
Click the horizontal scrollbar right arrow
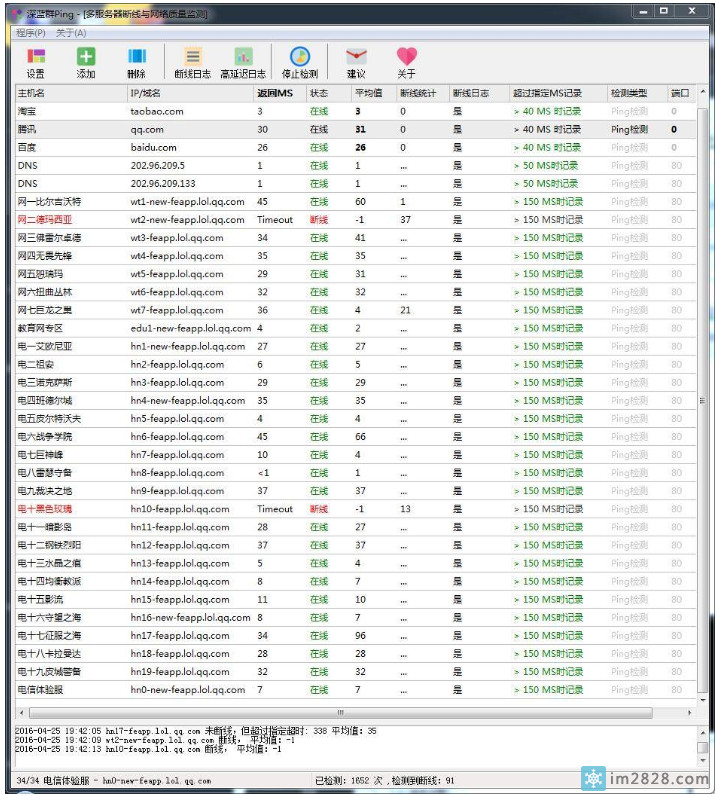689,713
